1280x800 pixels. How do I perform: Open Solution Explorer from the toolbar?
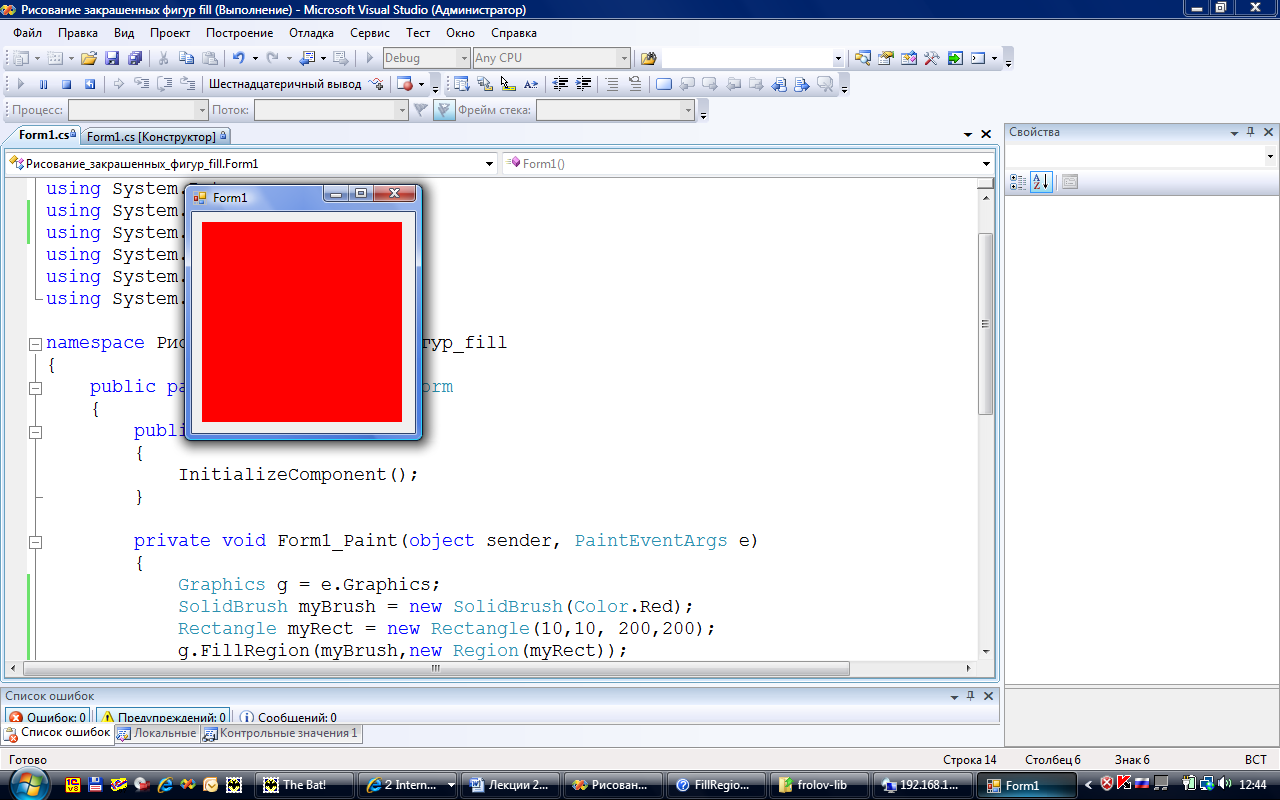(863, 58)
